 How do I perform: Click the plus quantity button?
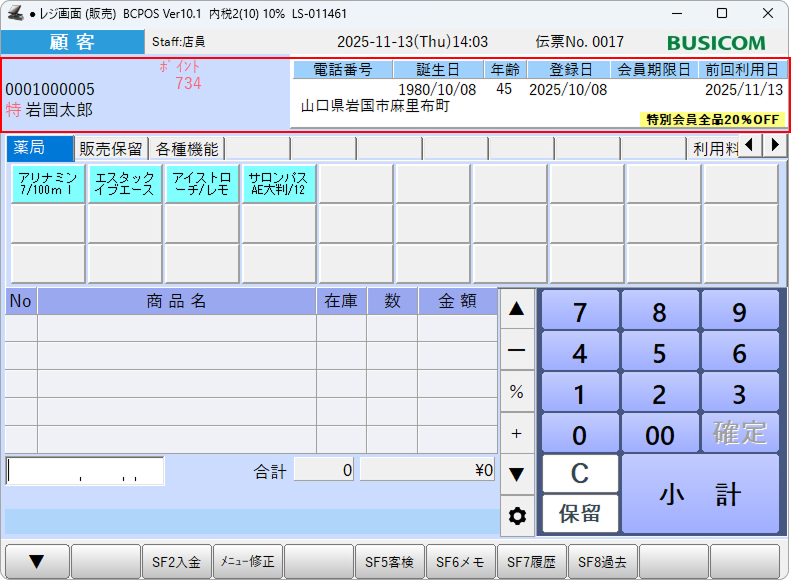coord(517,433)
